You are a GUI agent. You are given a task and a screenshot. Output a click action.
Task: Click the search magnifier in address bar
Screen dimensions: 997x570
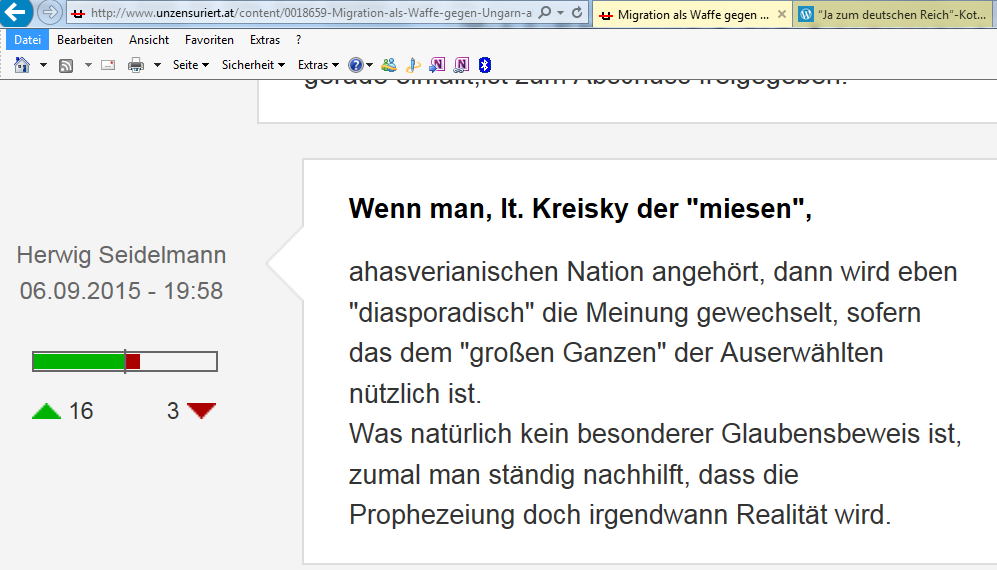coord(545,14)
